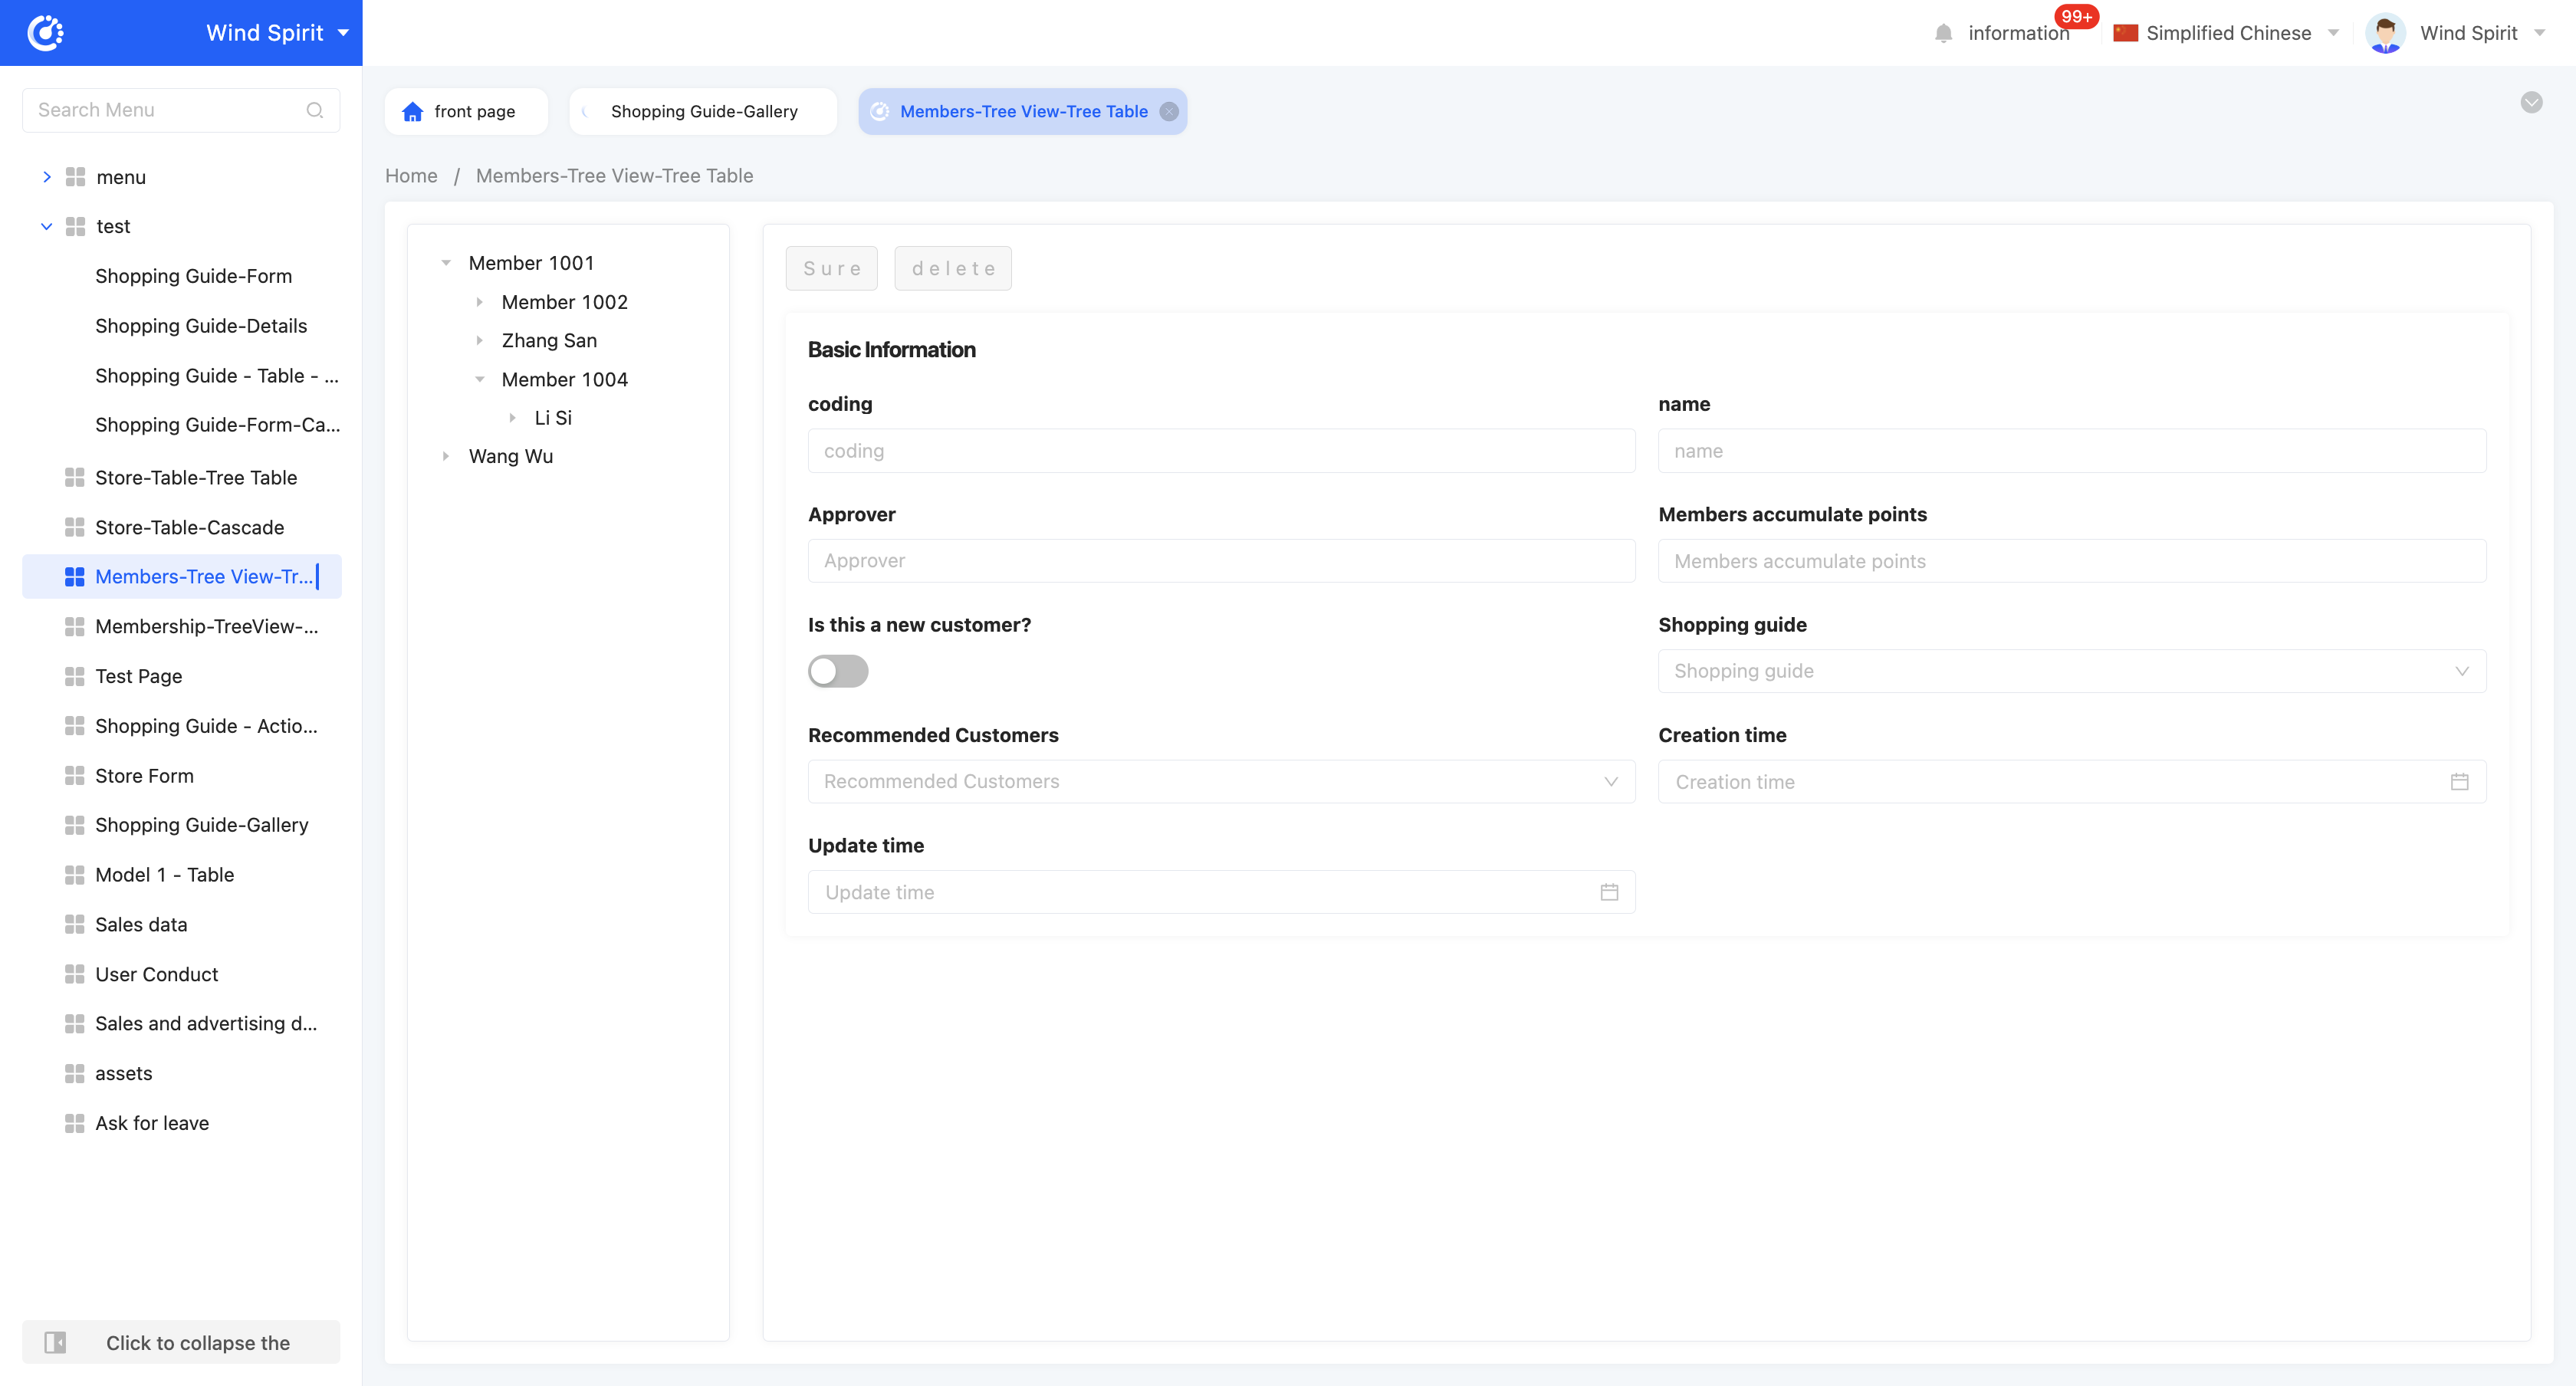The height and width of the screenshot is (1386, 2576).
Task: Open the Shopping guide dropdown
Action: [x=2071, y=671]
